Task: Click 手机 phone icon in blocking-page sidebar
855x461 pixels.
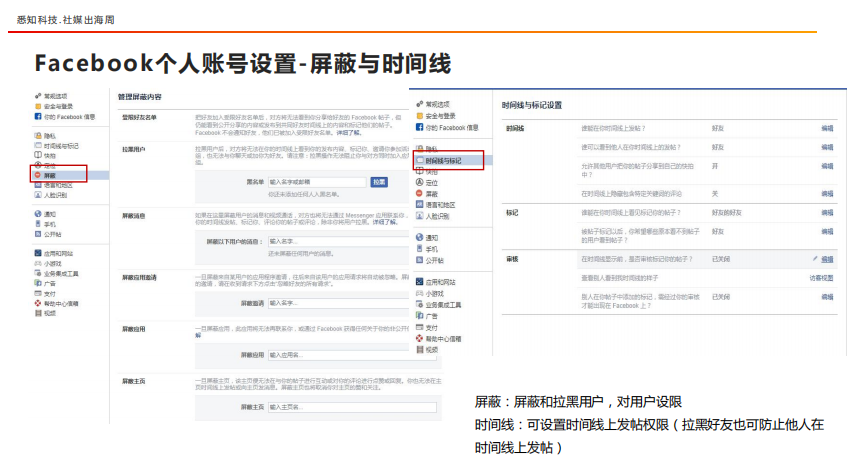Action: (x=38, y=224)
